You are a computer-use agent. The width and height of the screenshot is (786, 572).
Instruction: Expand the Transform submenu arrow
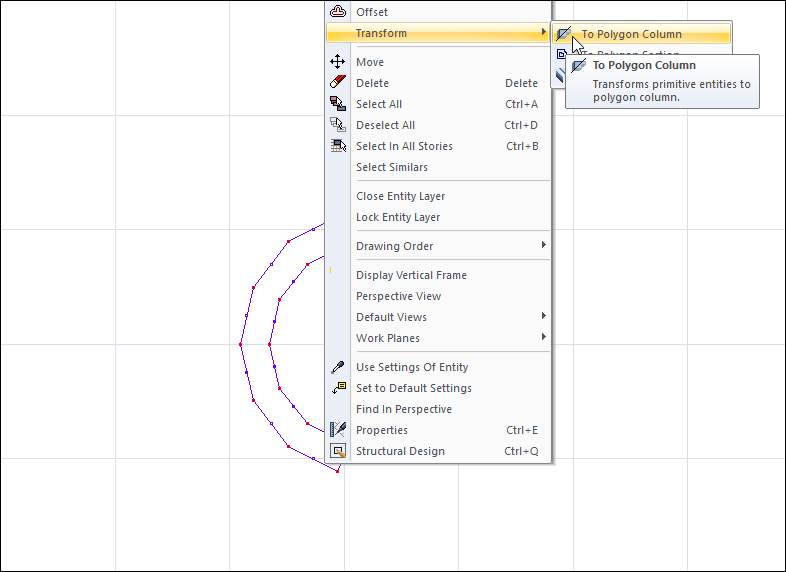tap(544, 33)
